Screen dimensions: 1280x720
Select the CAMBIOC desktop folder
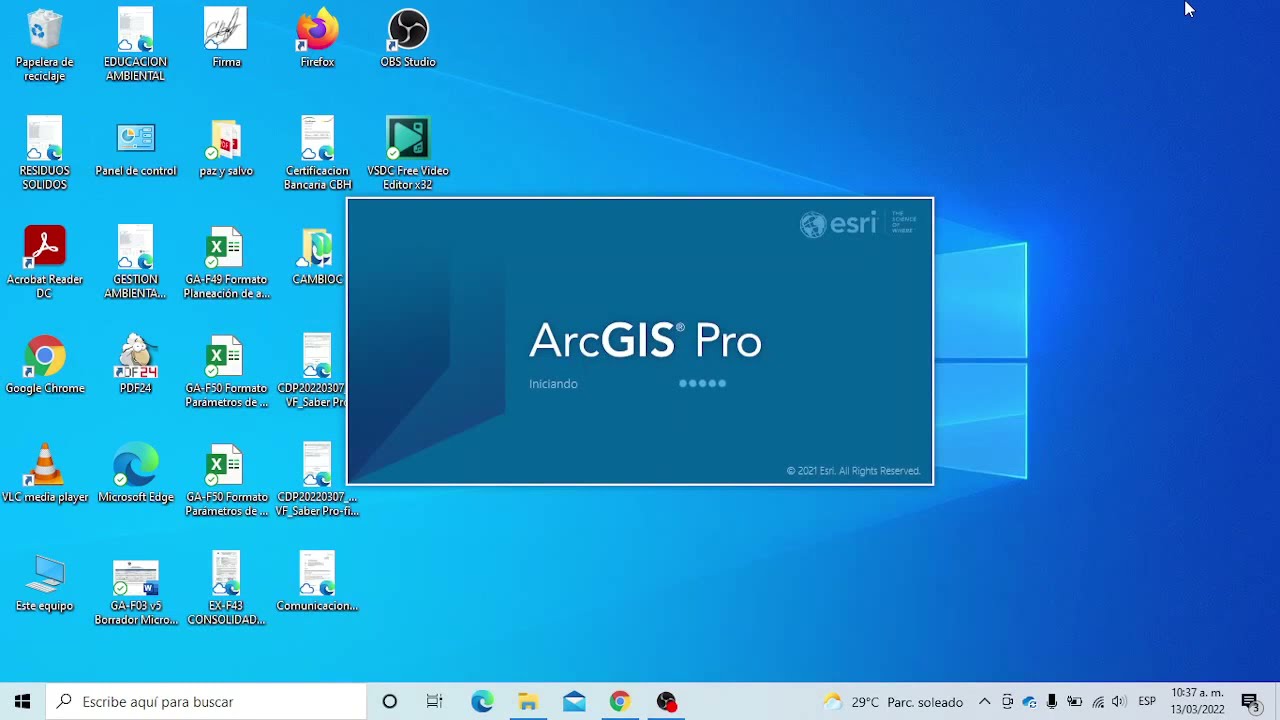pos(317,257)
